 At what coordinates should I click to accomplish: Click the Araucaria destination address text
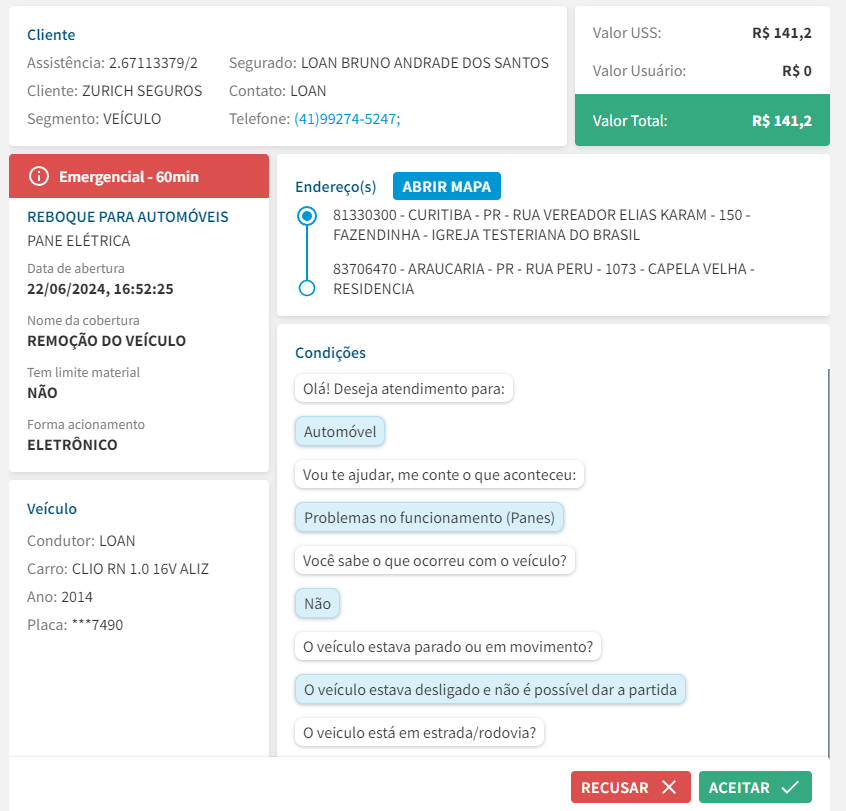click(543, 279)
